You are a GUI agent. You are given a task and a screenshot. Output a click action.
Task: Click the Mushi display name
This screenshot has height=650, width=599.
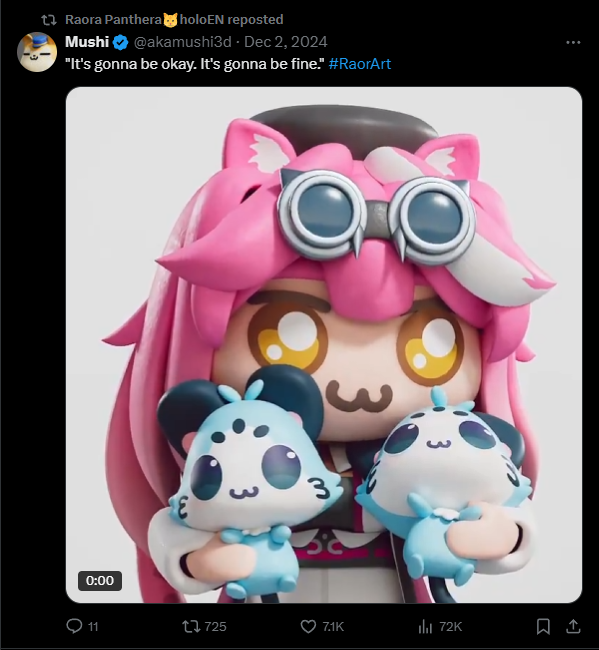pyautogui.click(x=87, y=42)
